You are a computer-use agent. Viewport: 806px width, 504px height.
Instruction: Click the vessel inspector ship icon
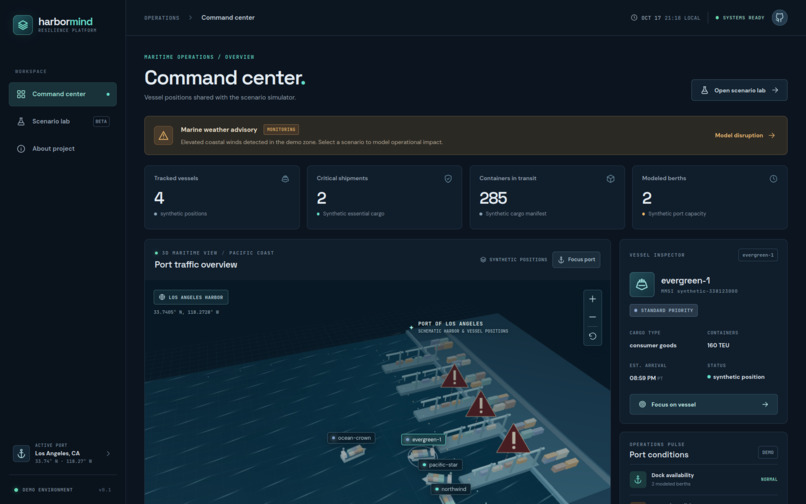click(642, 284)
